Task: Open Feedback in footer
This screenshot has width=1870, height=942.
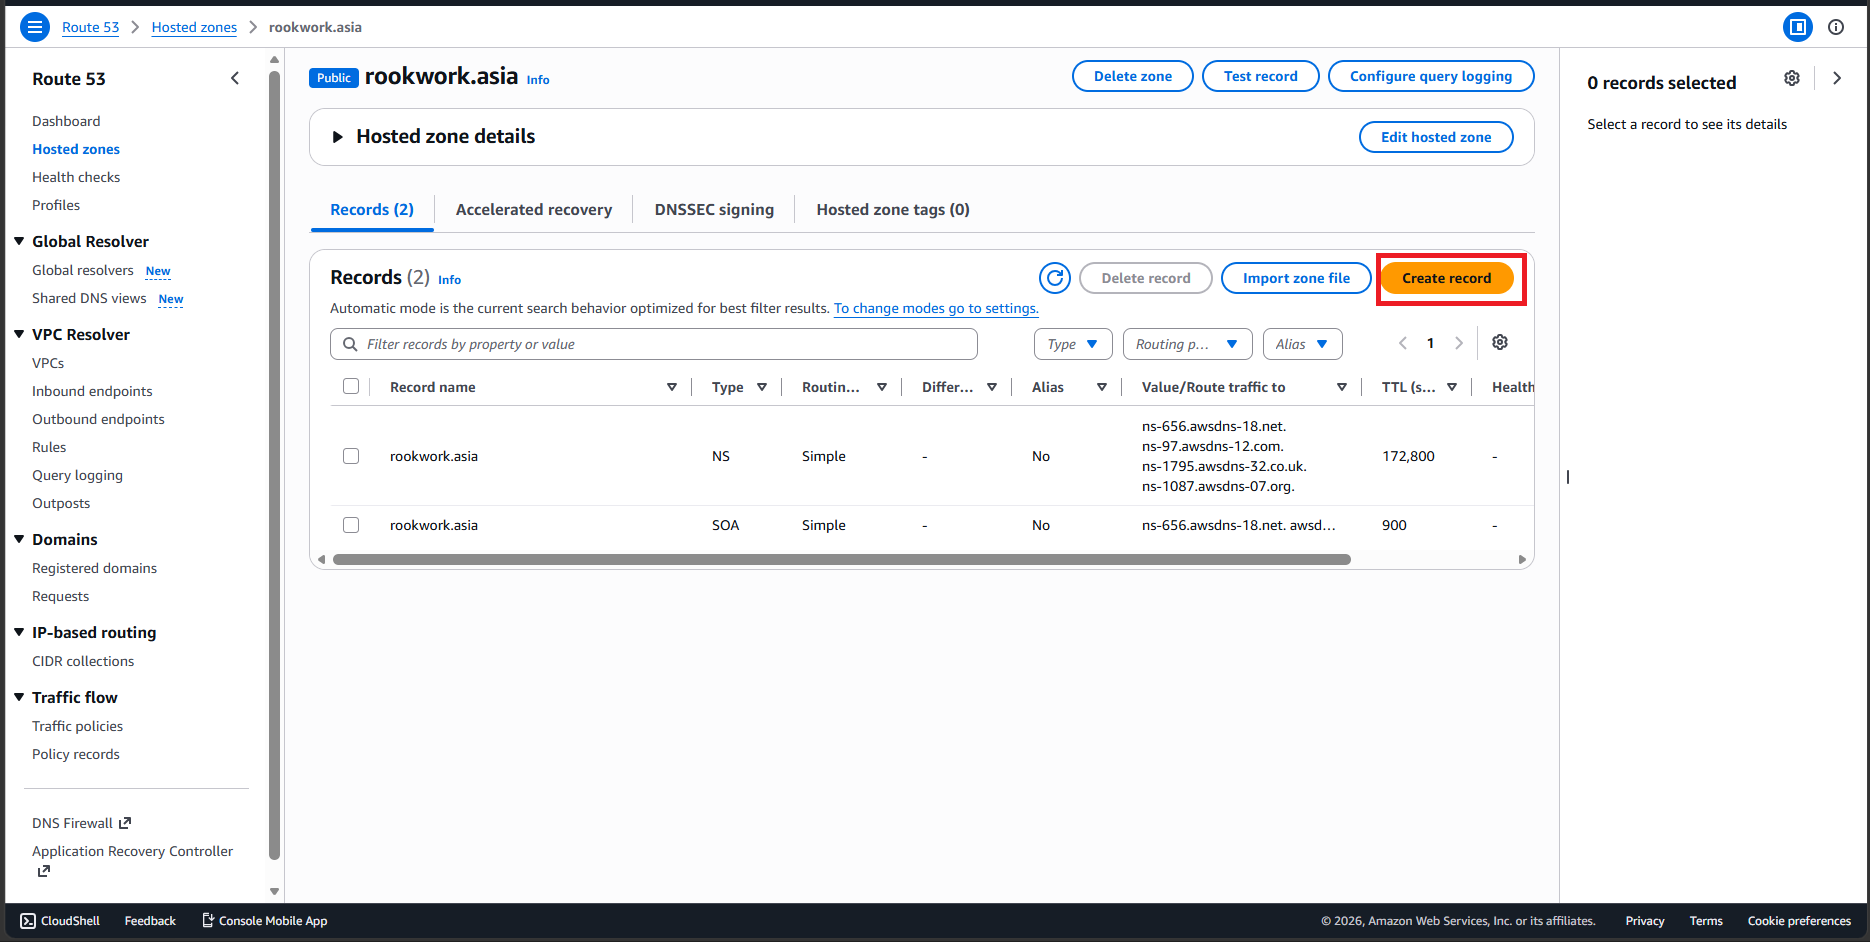Action: pos(150,921)
